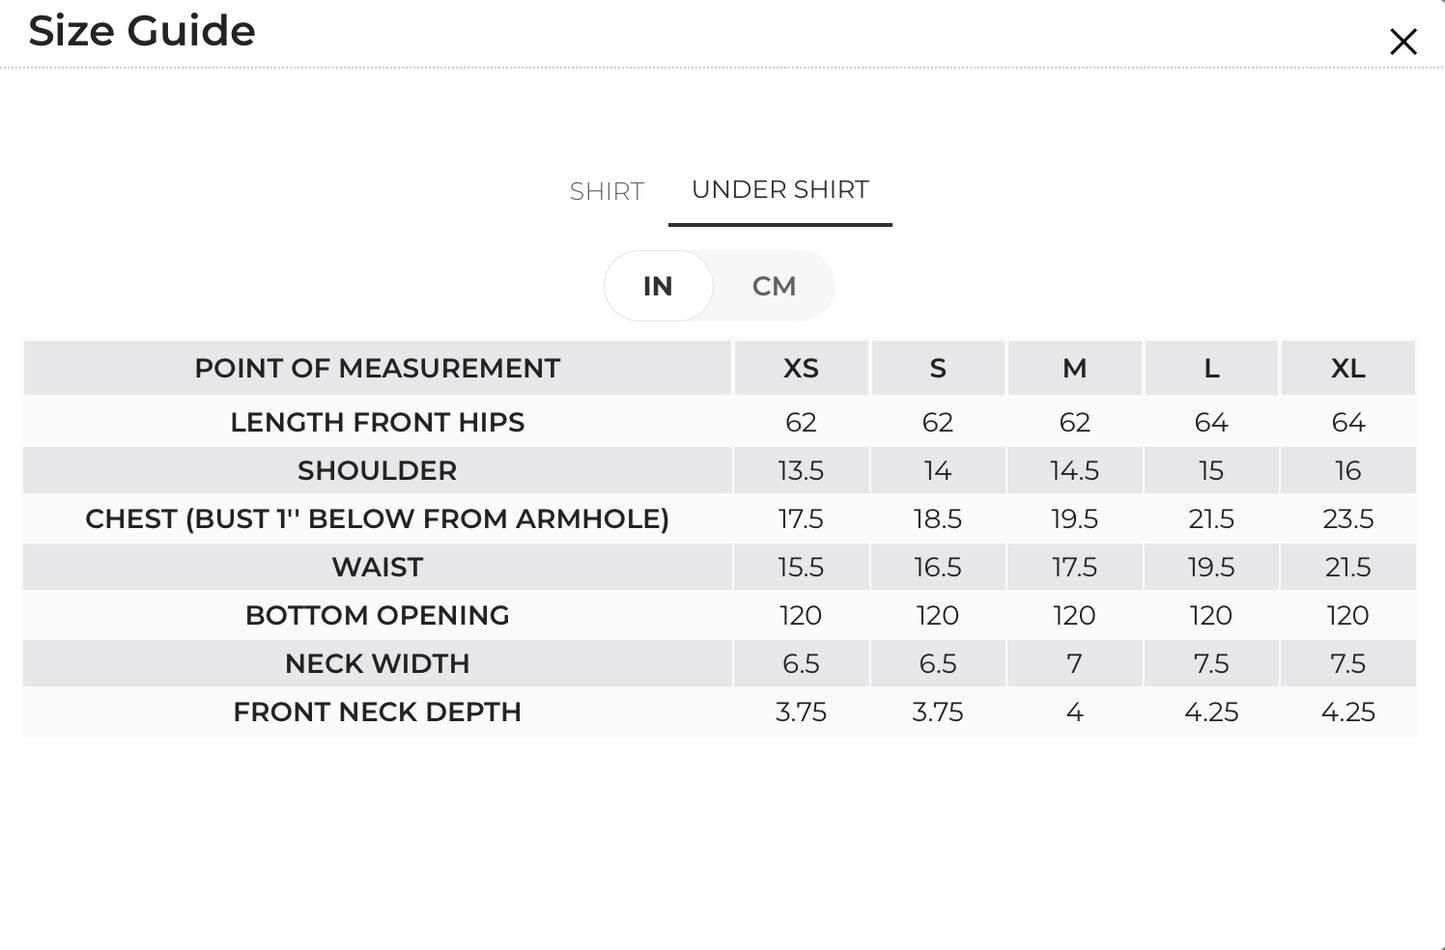Click the L size column header
The width and height of the screenshot is (1445, 950).
point(1211,368)
